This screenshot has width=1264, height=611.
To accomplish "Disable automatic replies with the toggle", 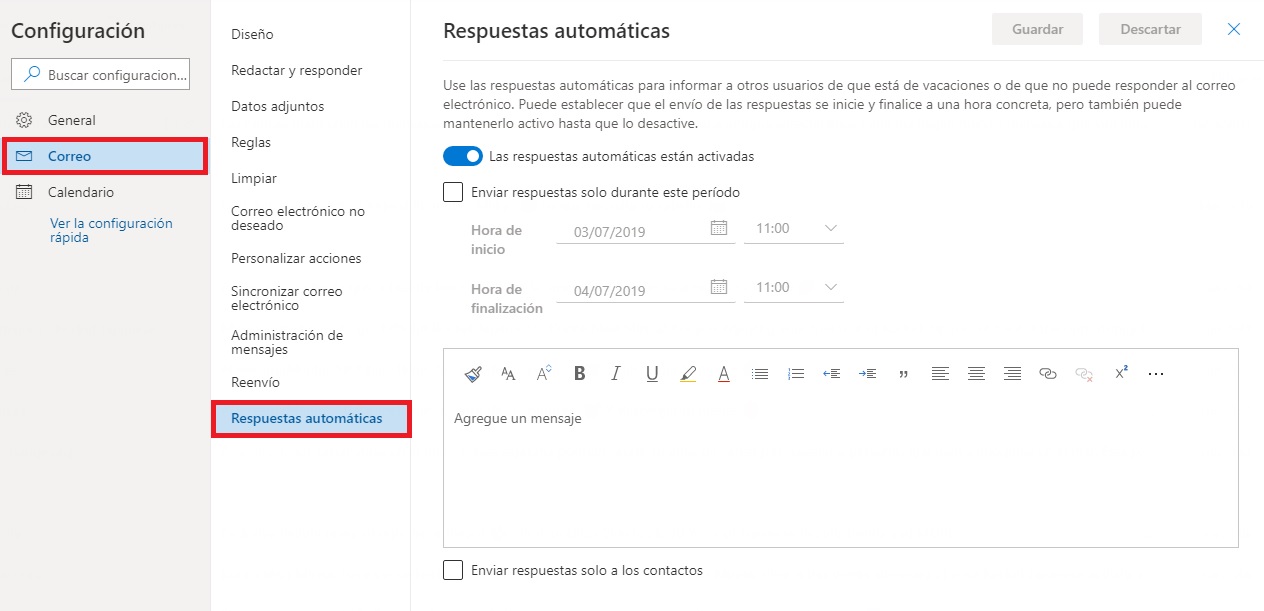I will click(462, 156).
